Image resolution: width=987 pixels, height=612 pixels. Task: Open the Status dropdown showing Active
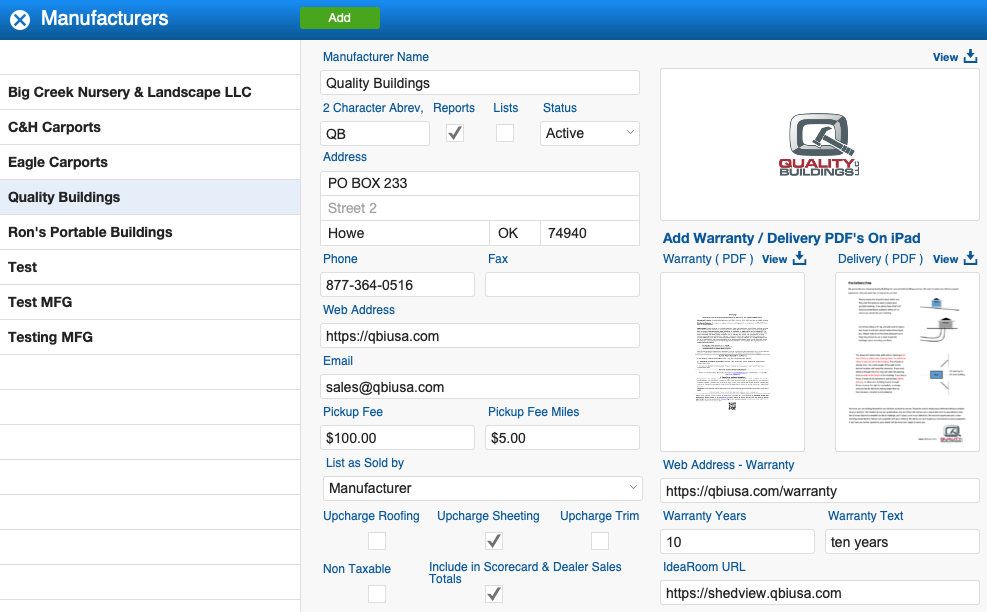pos(590,133)
